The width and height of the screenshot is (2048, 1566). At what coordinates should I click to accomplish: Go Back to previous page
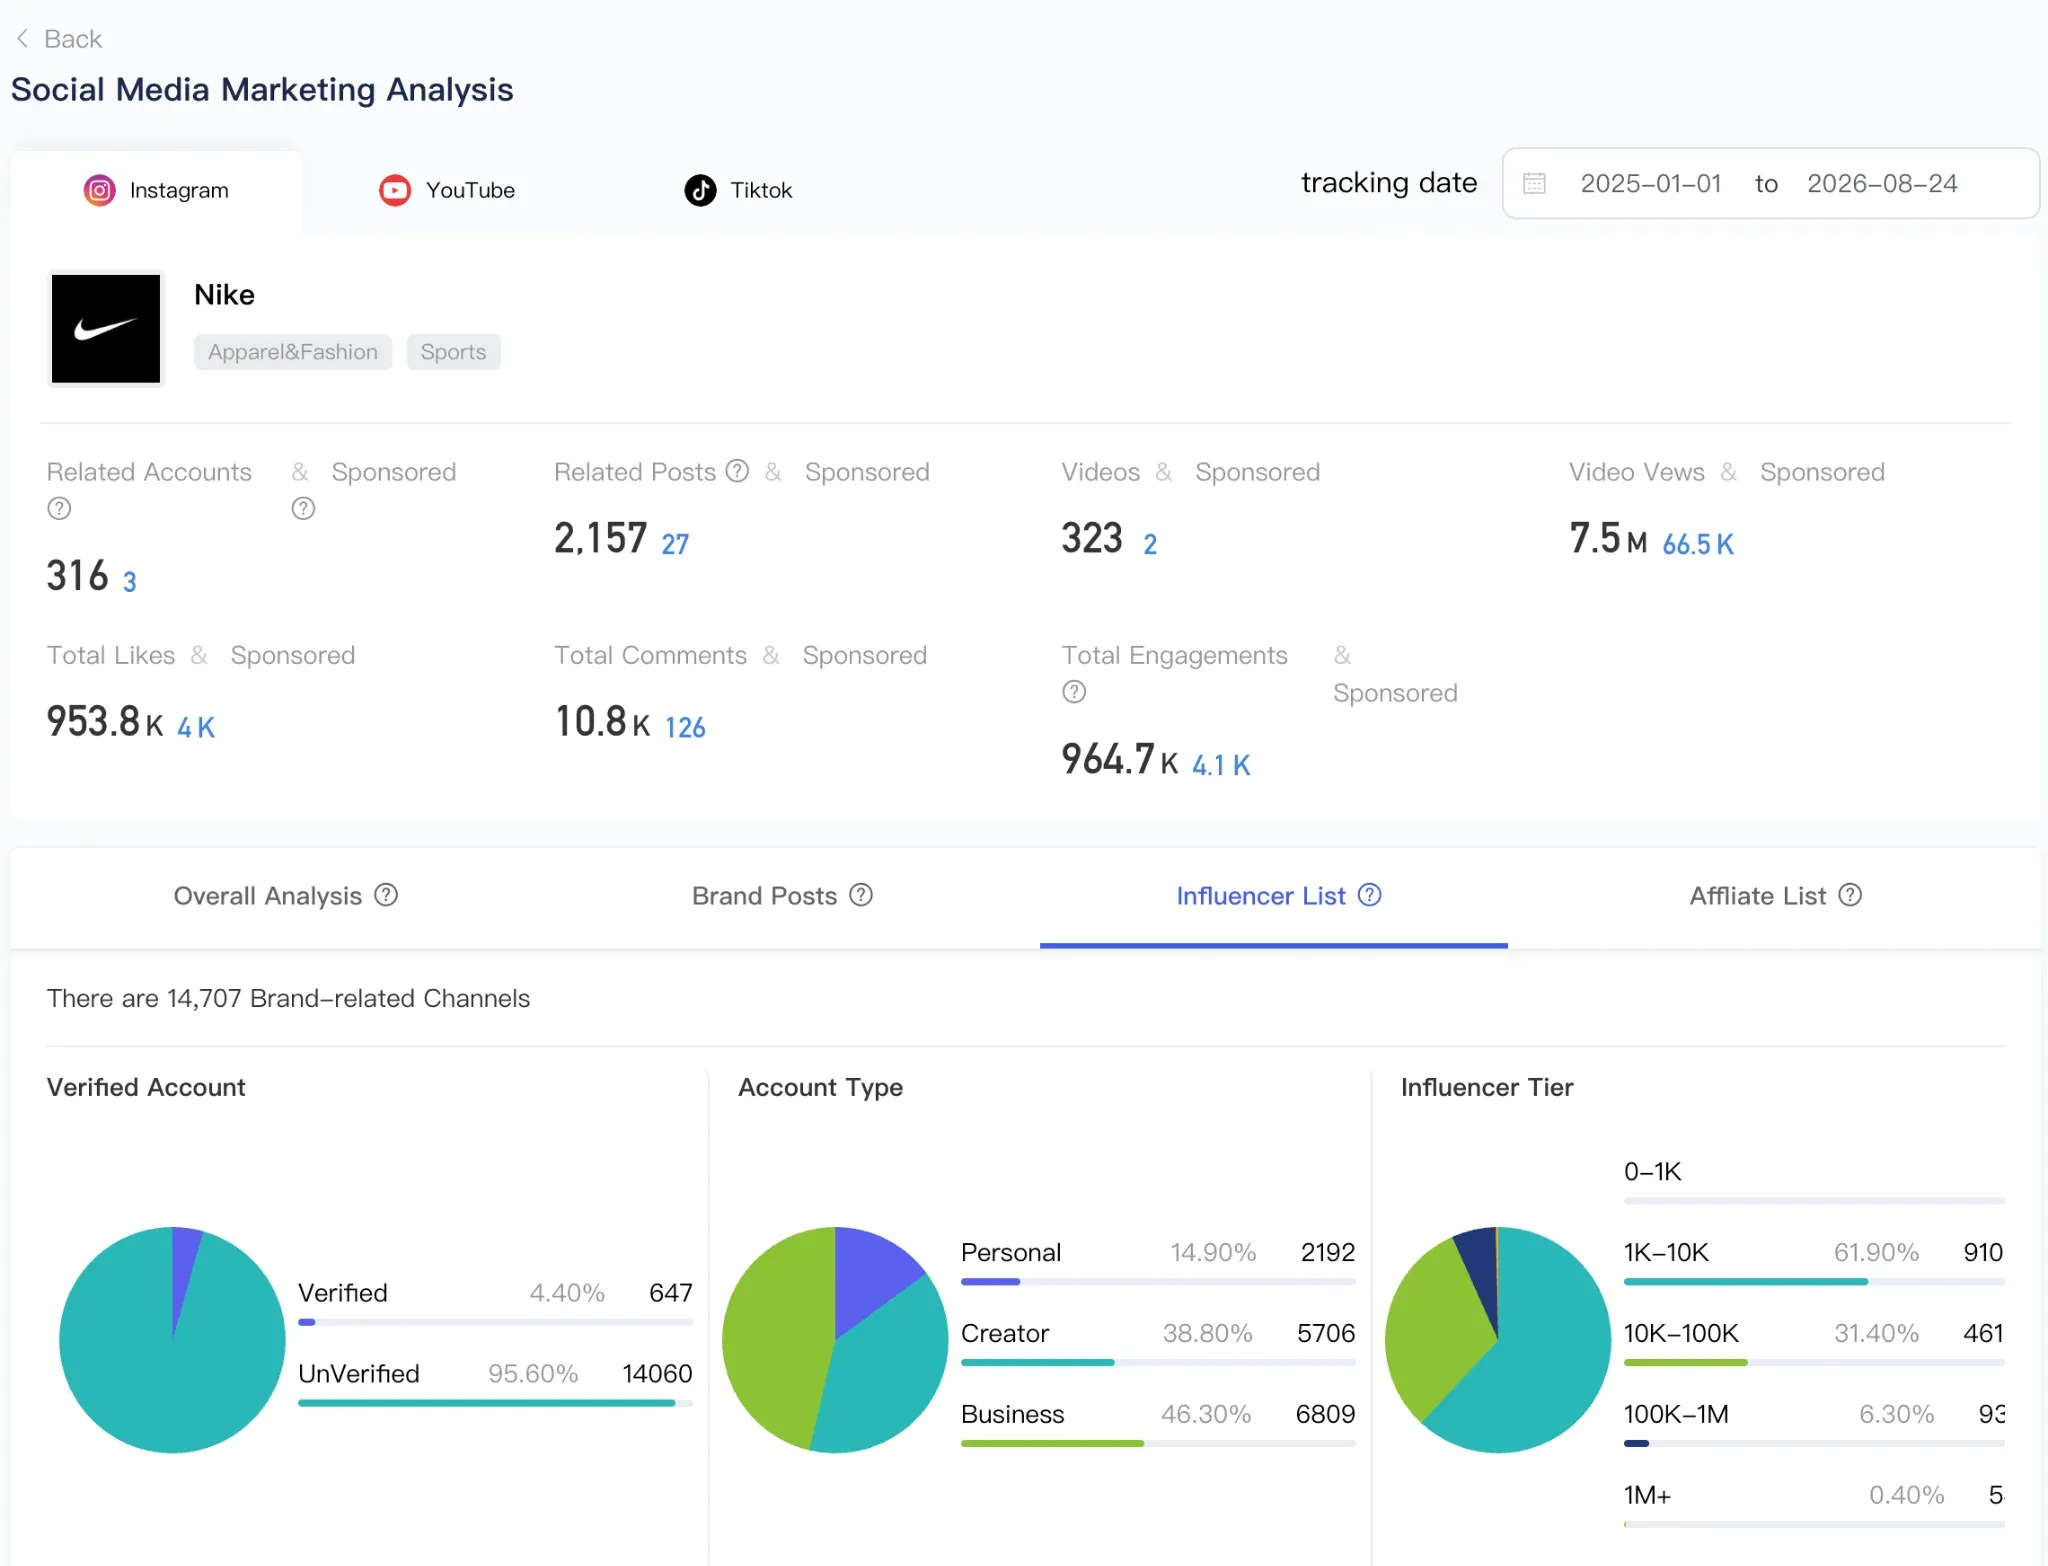pos(58,39)
